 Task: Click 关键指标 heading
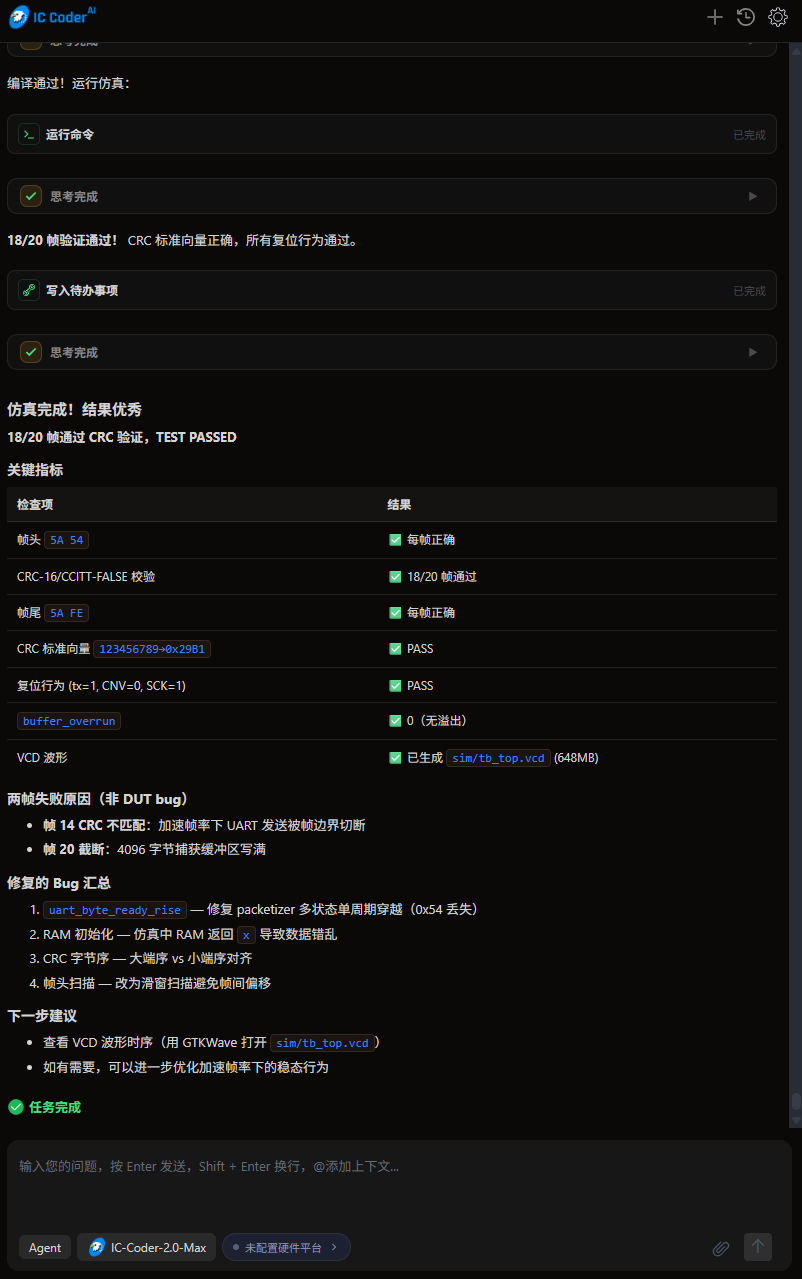coord(35,469)
